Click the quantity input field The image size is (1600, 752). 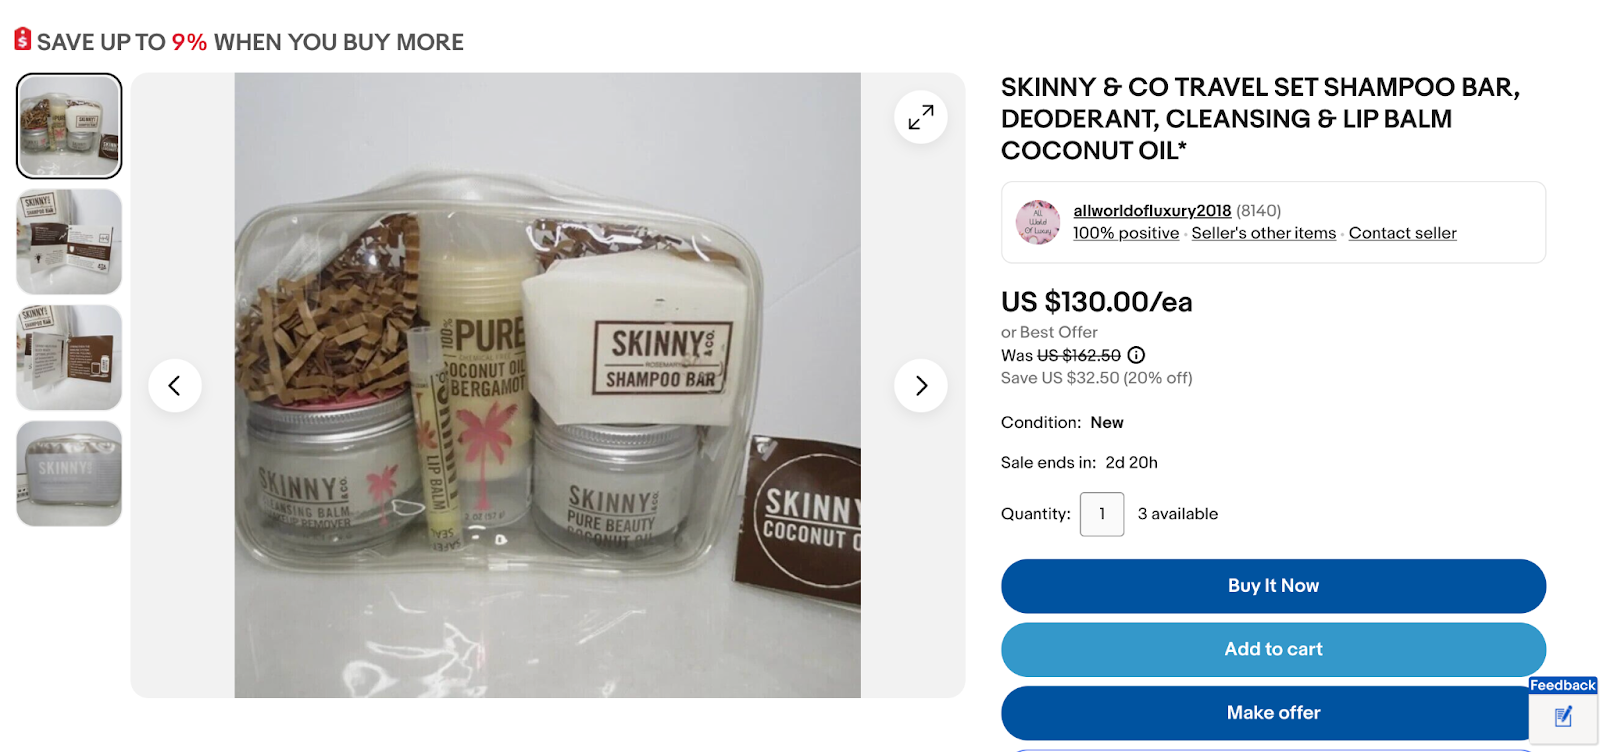click(x=1102, y=513)
